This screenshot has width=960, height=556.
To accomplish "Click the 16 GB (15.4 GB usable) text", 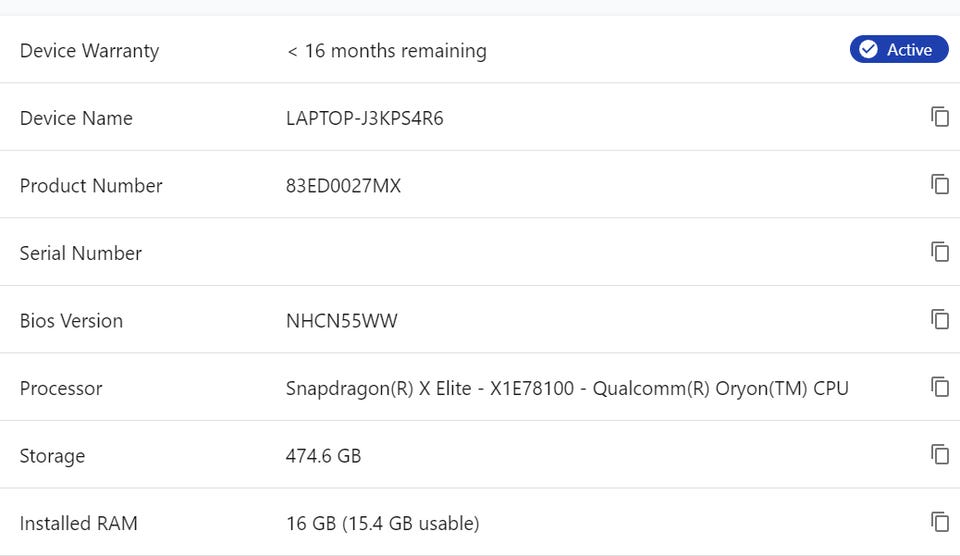I will (382, 523).
